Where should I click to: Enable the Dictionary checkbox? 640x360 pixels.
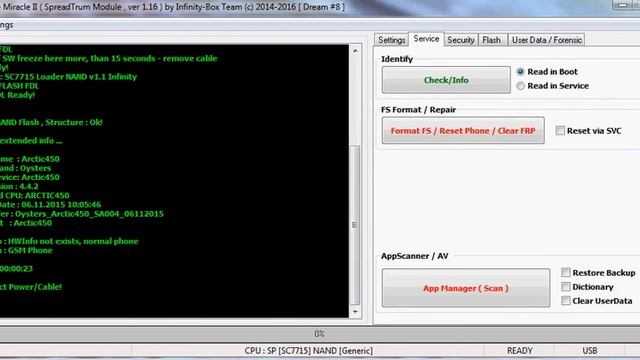[x=566, y=287]
